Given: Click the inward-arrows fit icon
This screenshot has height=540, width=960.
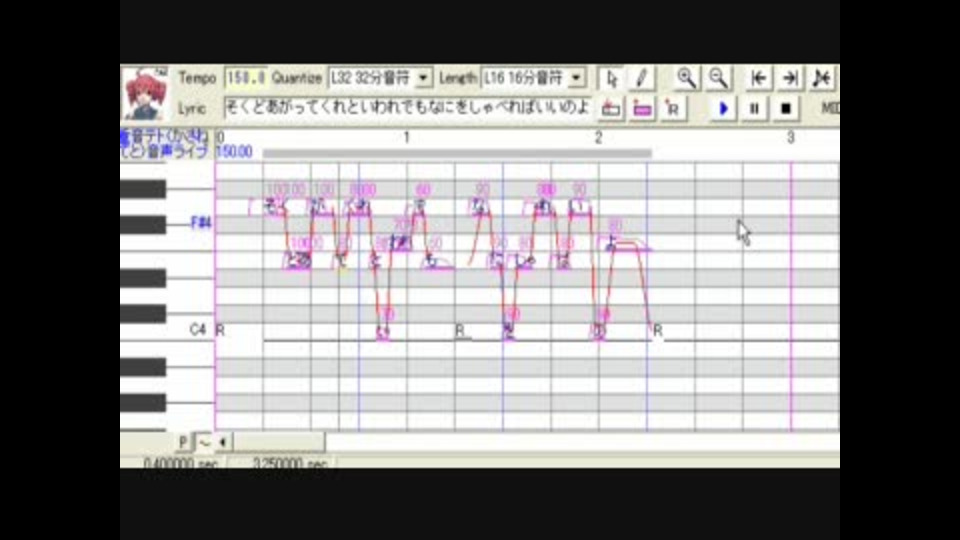Looking at the screenshot, I should coord(822,78).
